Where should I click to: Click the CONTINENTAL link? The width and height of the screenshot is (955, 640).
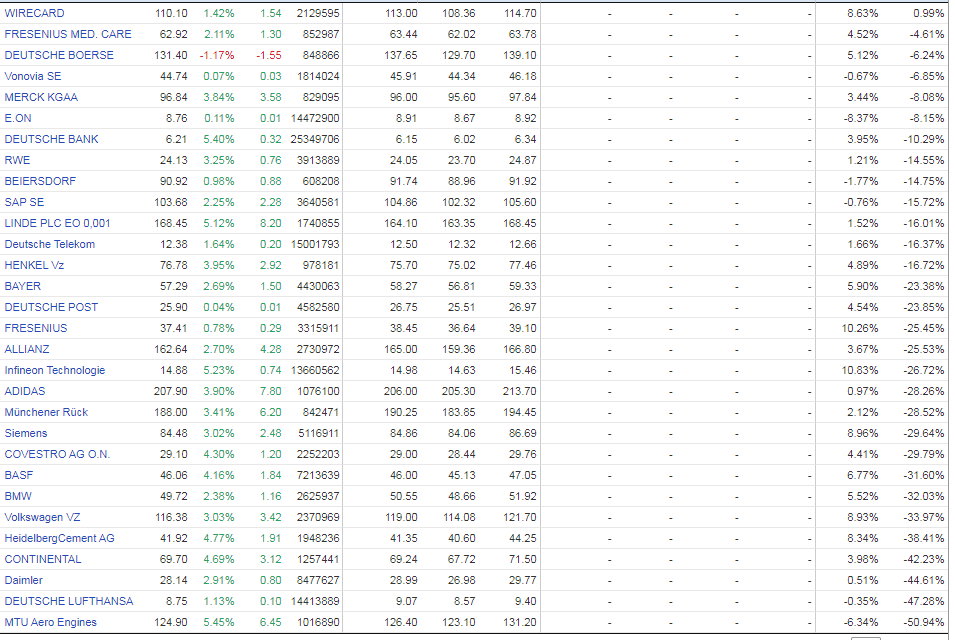43,560
